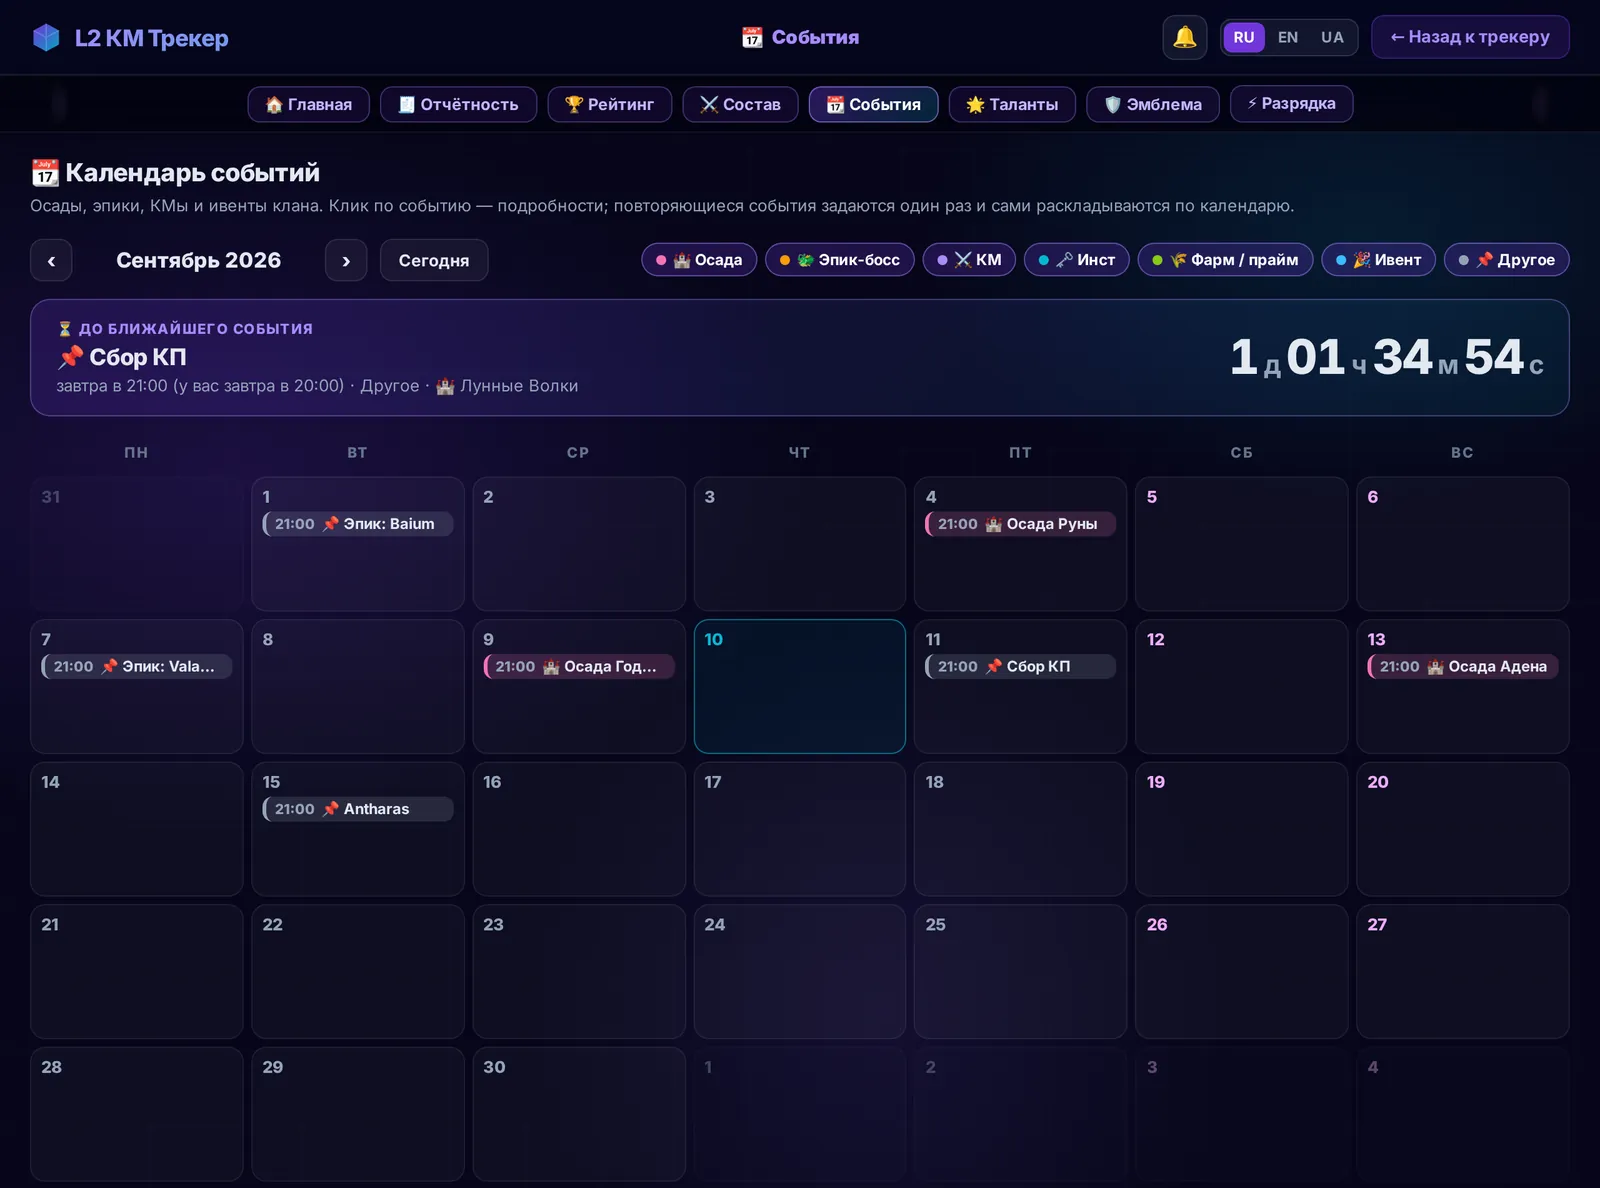Switch language to RU
The image size is (1600, 1188).
(x=1243, y=37)
